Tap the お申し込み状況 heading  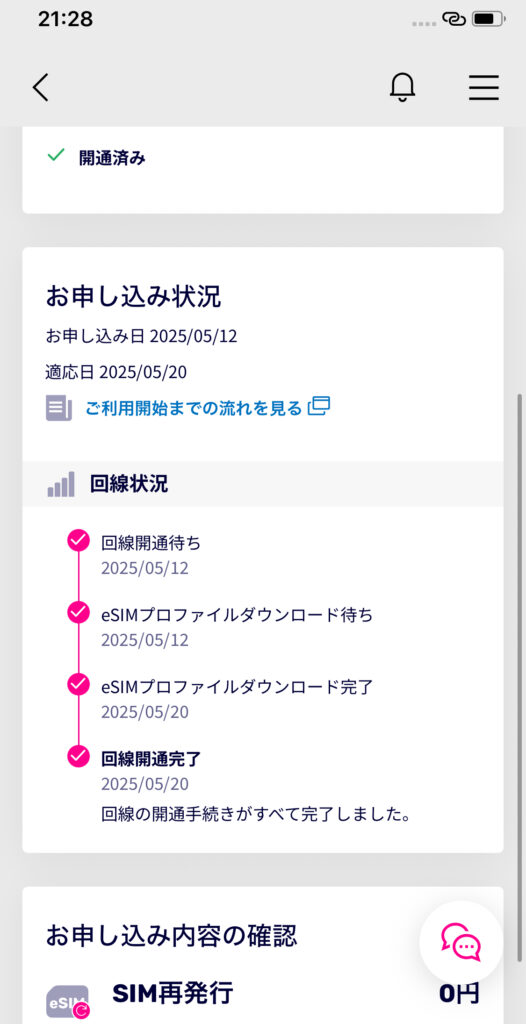[x=133, y=296]
